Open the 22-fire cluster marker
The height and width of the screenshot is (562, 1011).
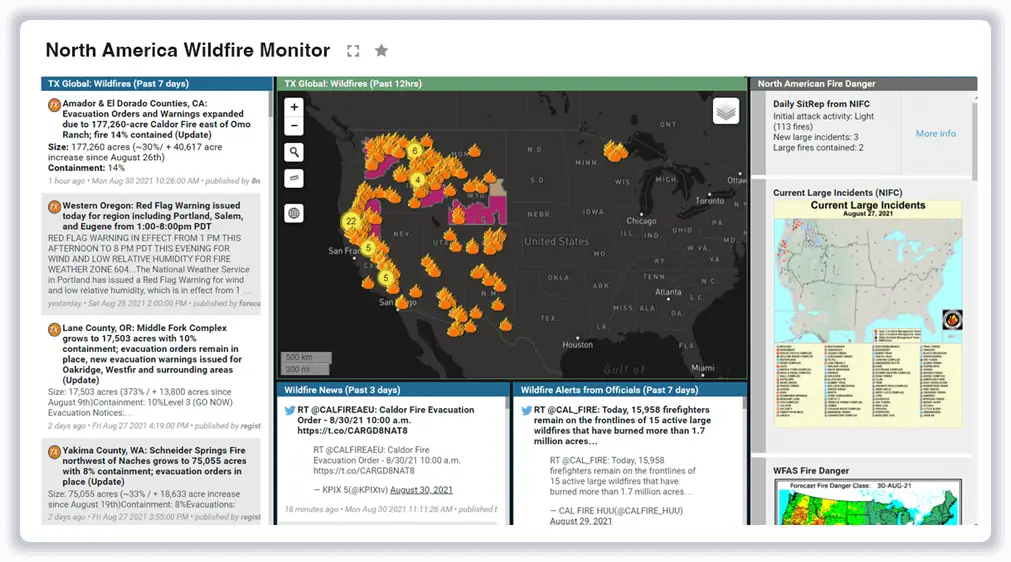click(351, 222)
